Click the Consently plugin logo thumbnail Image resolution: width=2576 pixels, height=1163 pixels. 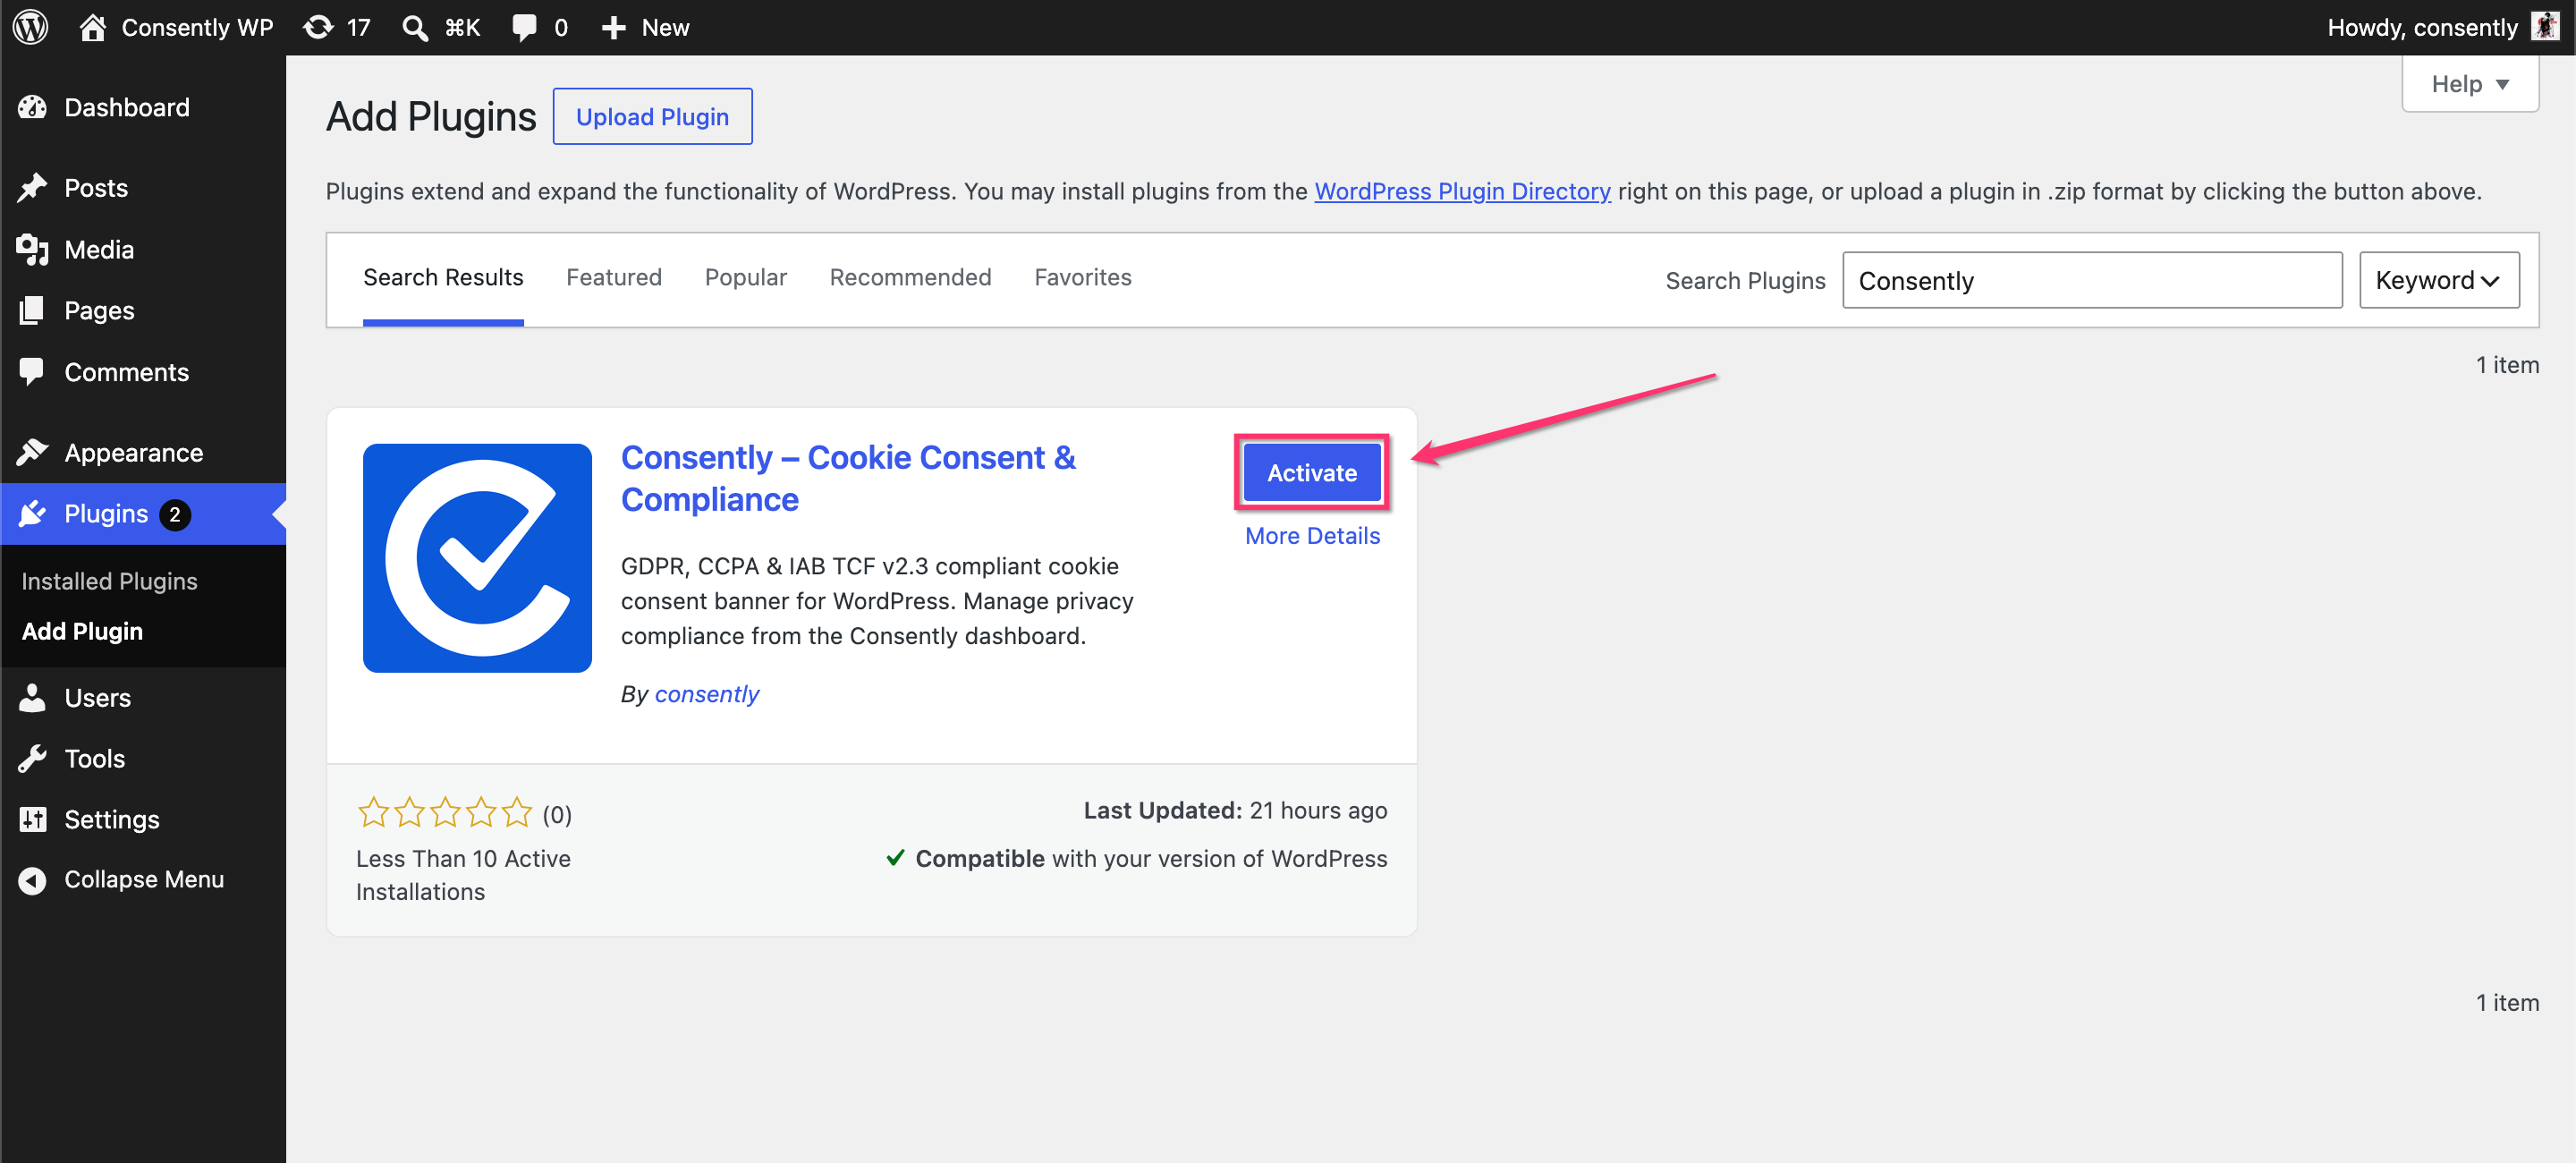477,558
